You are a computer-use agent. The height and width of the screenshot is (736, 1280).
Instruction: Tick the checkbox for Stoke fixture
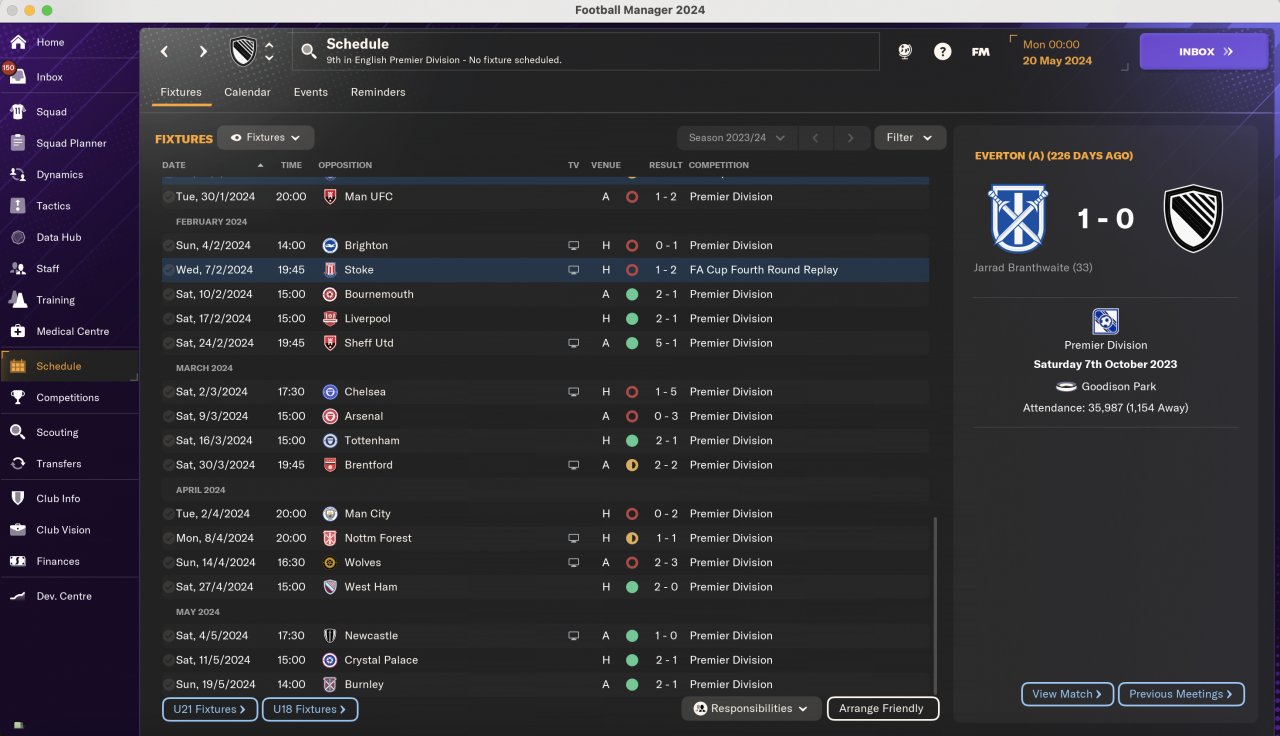168,270
